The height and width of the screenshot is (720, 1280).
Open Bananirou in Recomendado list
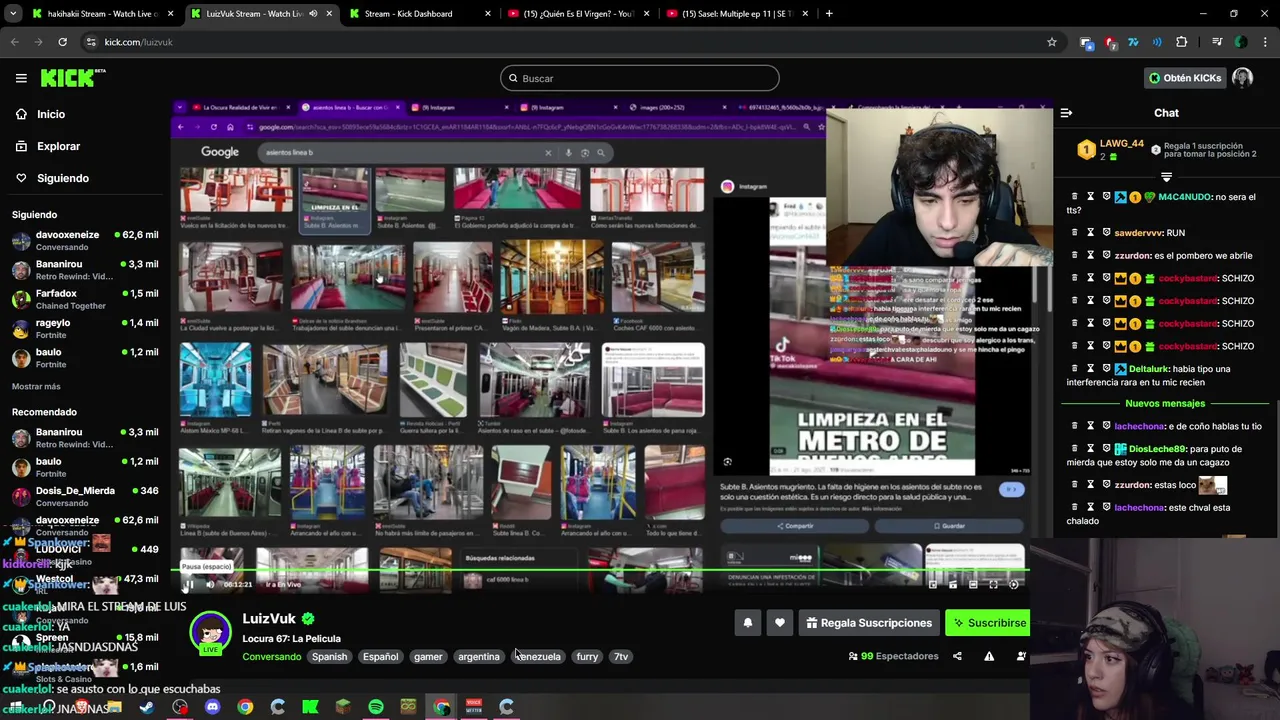(85, 437)
